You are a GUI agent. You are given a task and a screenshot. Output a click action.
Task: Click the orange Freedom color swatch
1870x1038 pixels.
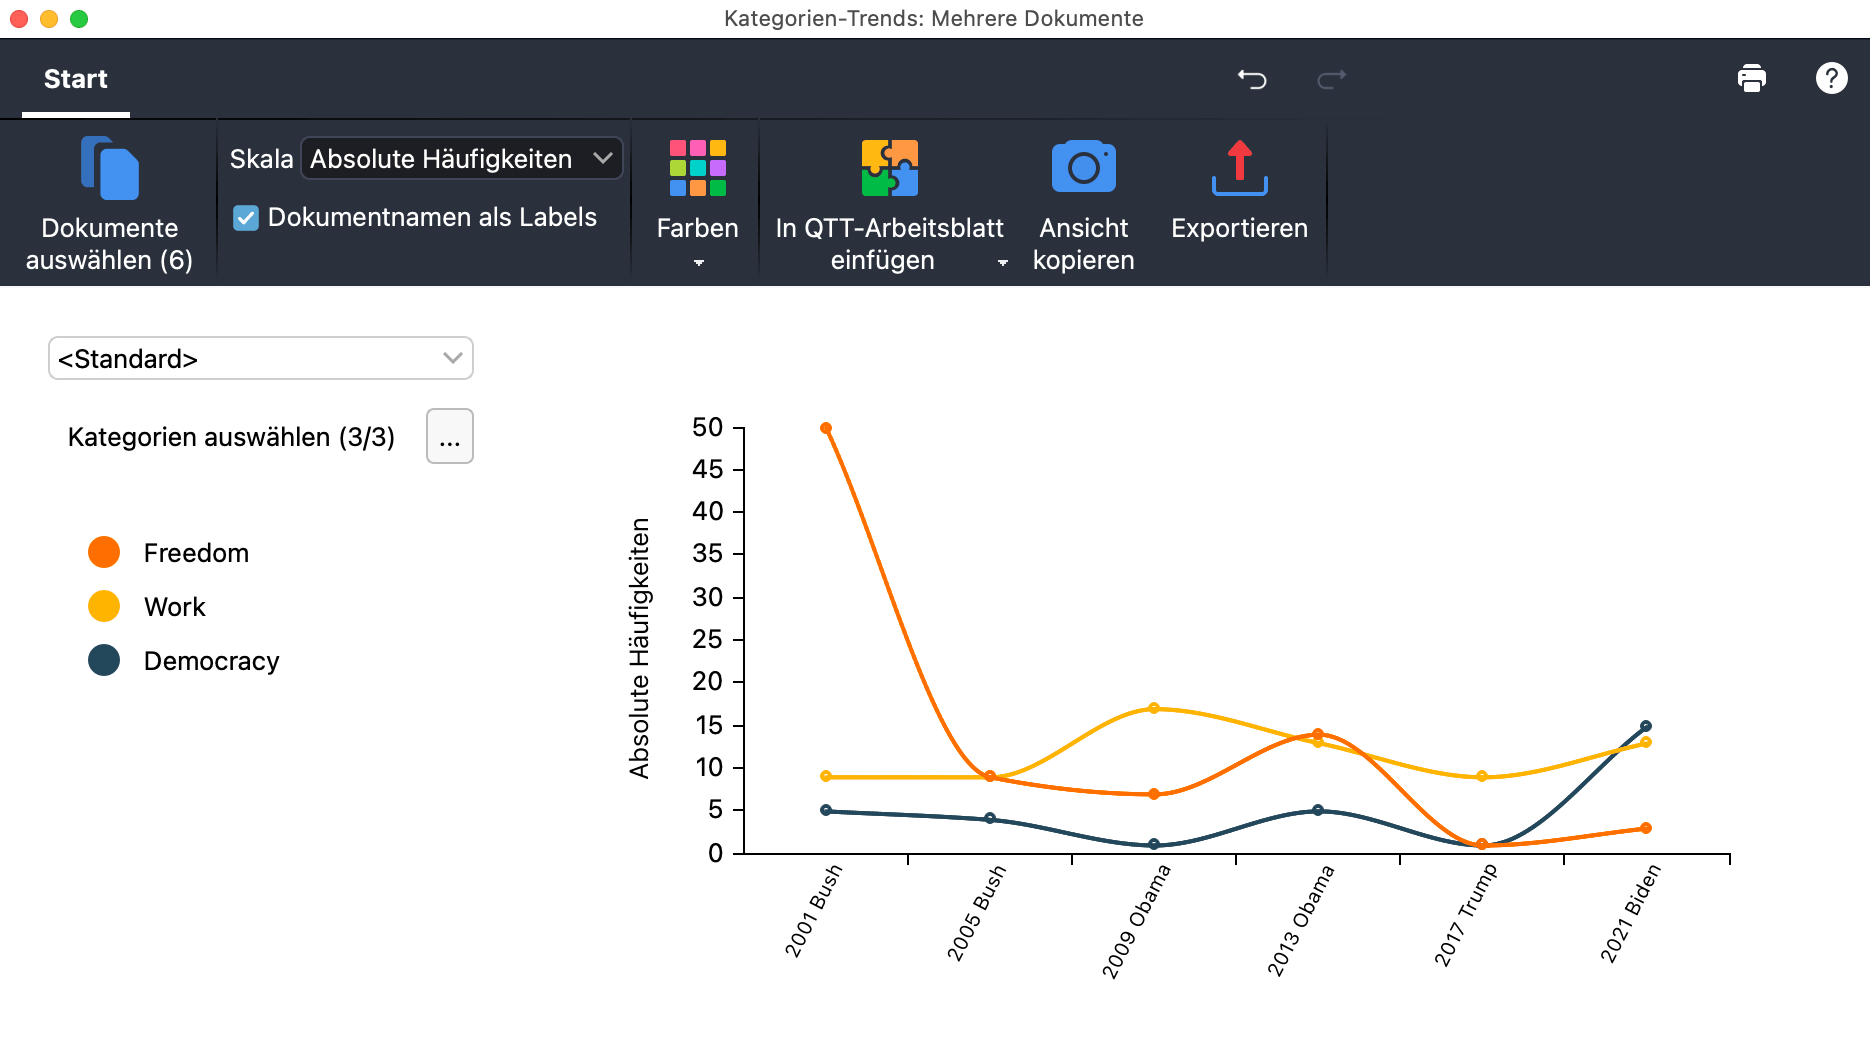104,552
